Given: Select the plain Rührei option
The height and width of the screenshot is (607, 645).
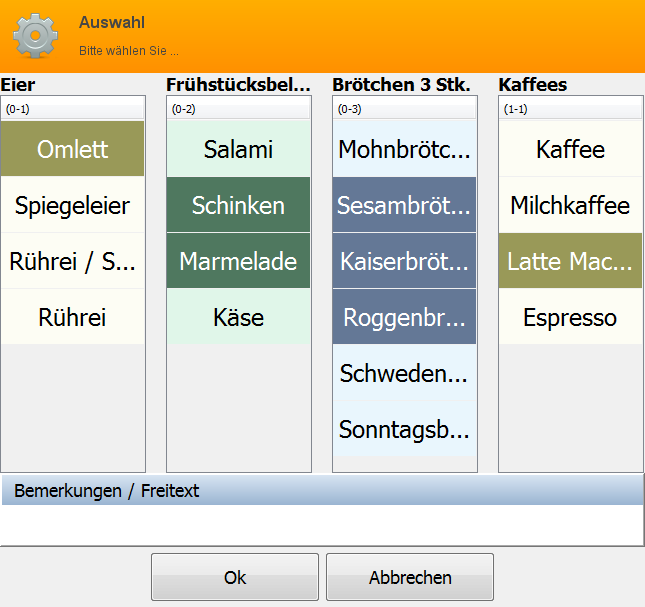Looking at the screenshot, I should [73, 318].
